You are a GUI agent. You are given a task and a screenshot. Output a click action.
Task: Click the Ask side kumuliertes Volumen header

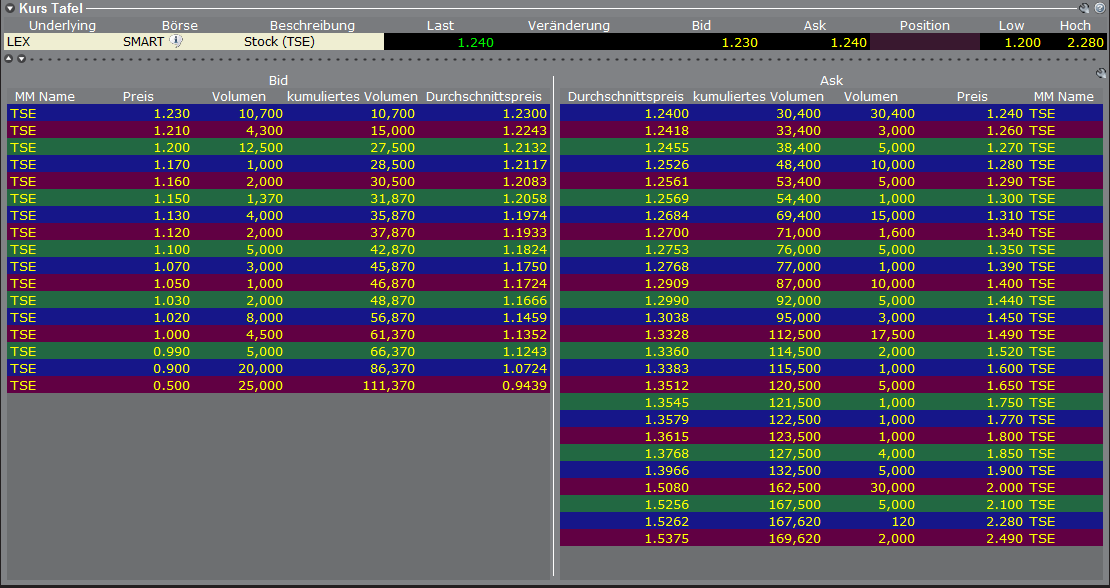coord(758,97)
